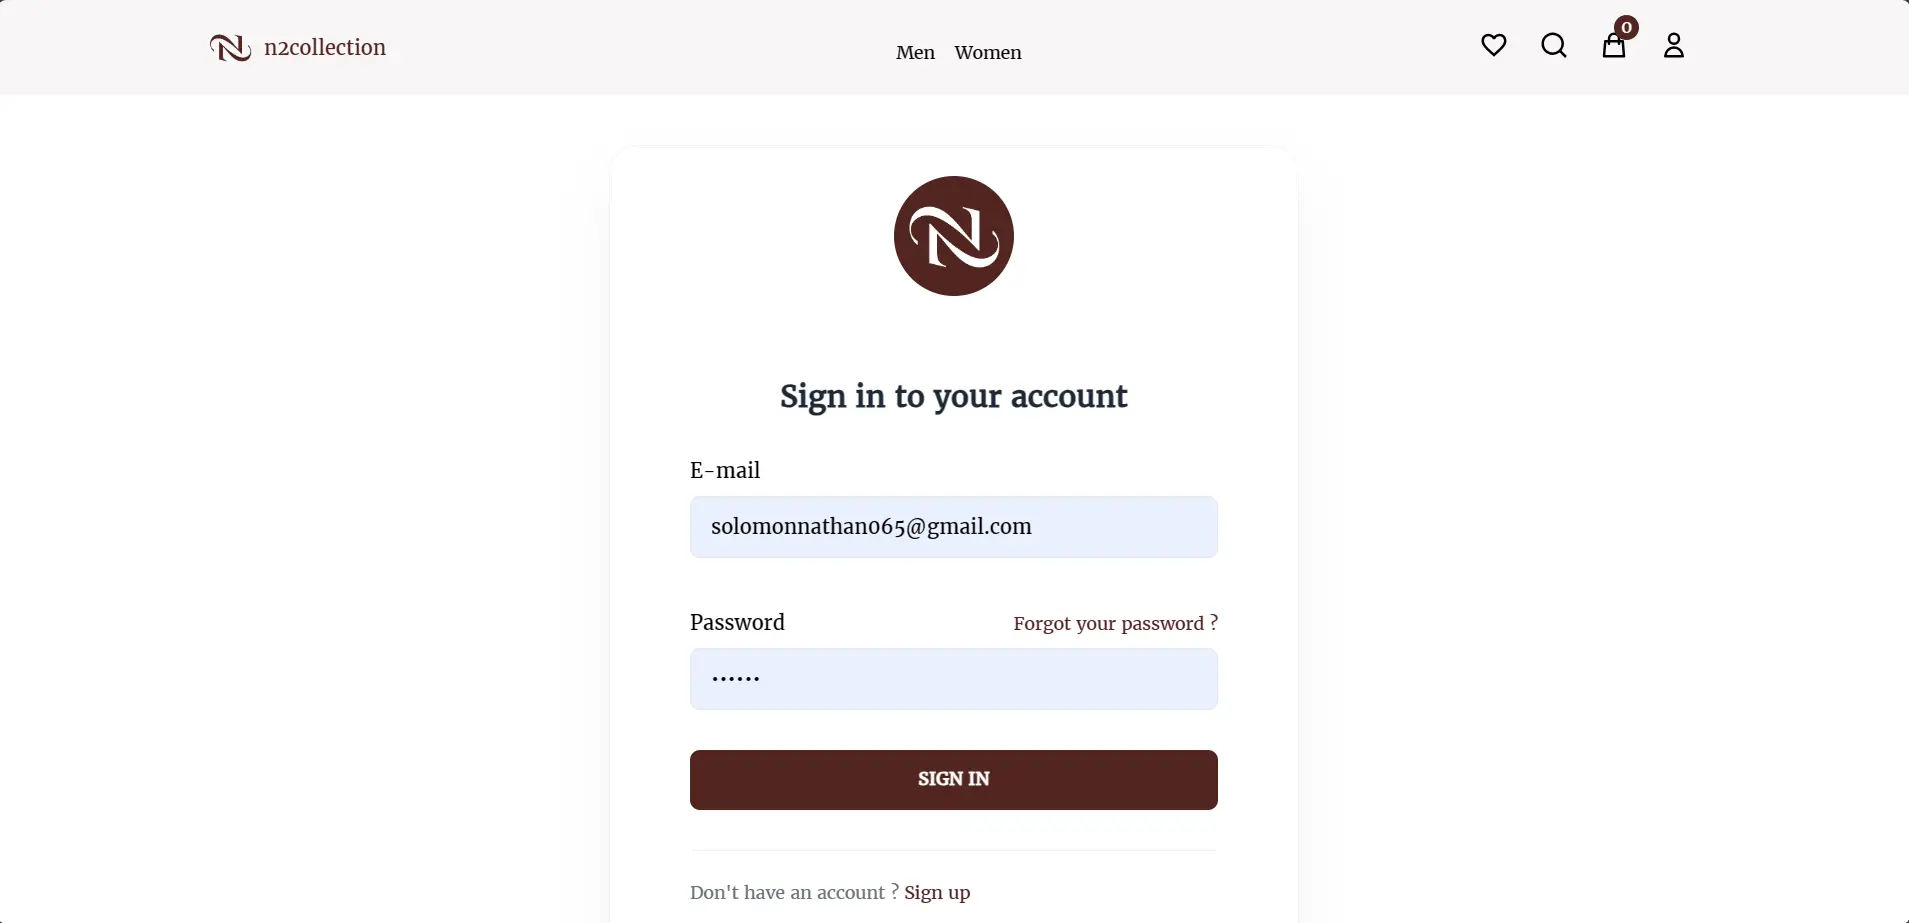
Task: Open the wishlist heart icon
Action: pyautogui.click(x=1494, y=45)
